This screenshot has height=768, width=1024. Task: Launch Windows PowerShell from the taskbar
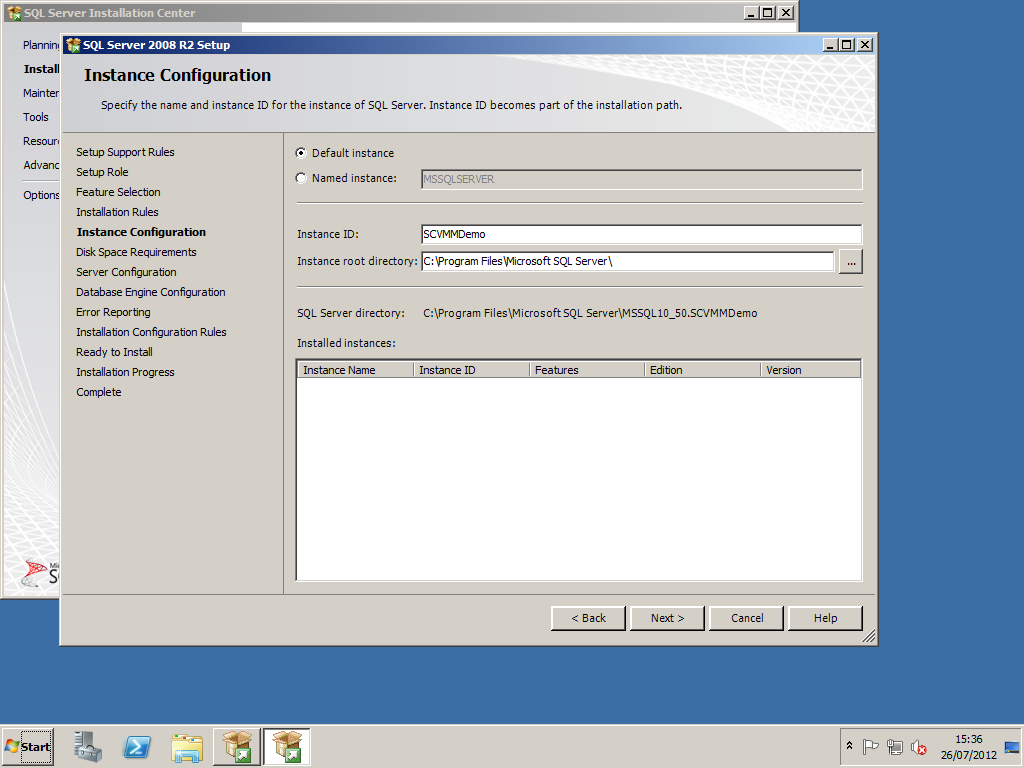(137, 746)
